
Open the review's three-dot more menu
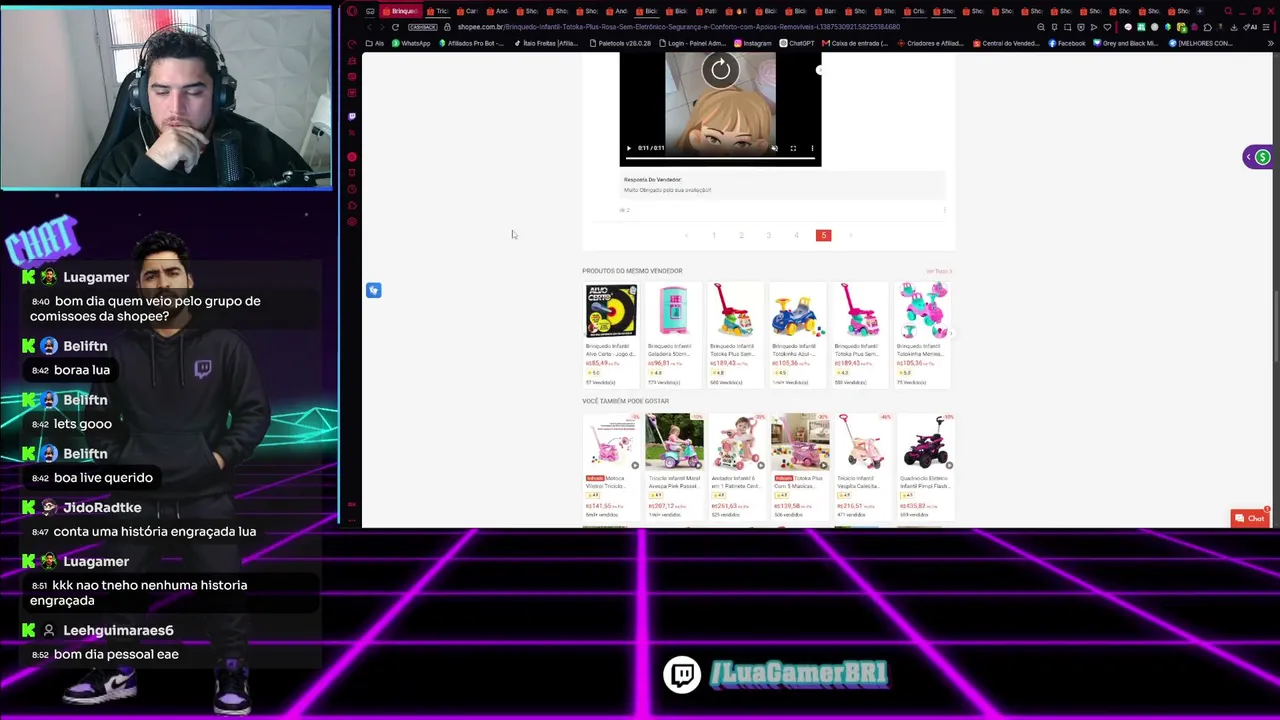pyautogui.click(x=944, y=210)
